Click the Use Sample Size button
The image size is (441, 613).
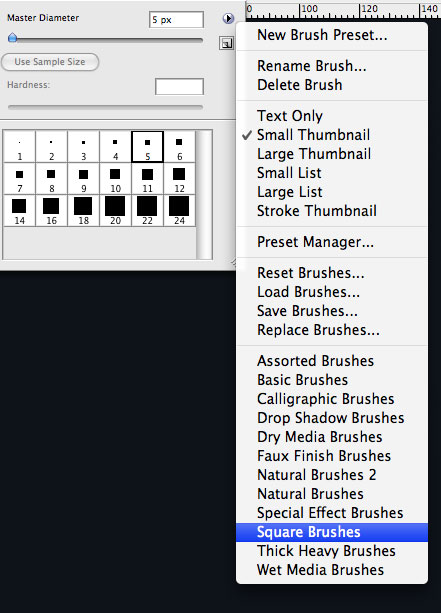(x=50, y=62)
